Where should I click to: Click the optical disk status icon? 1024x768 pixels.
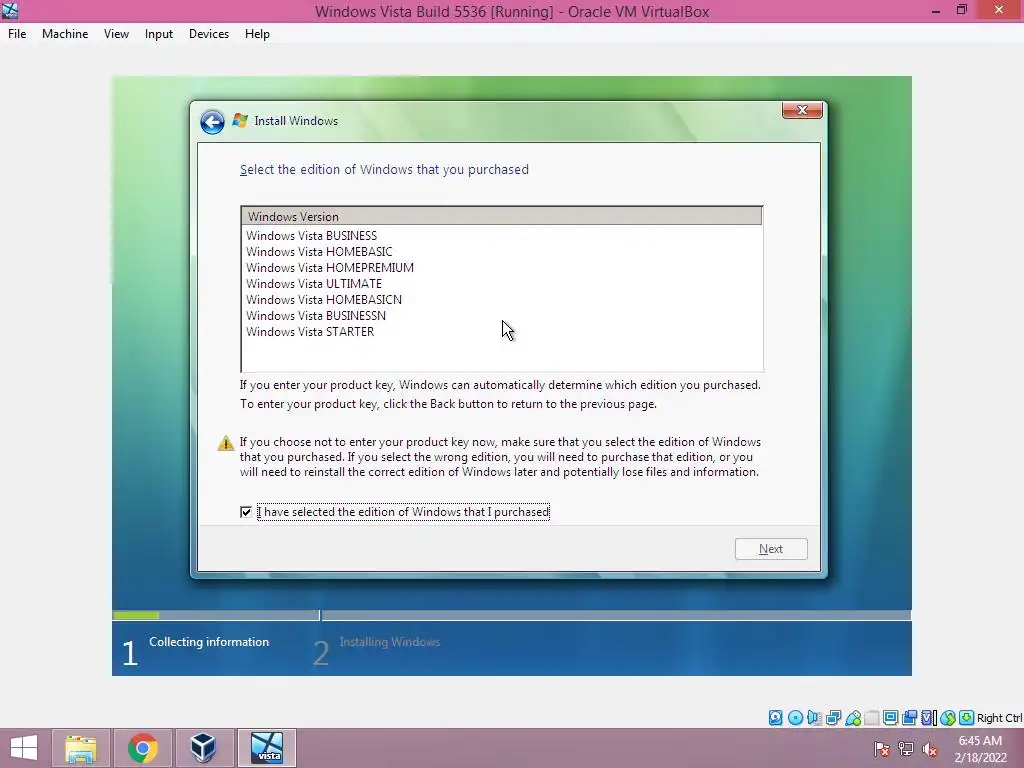pyautogui.click(x=795, y=718)
